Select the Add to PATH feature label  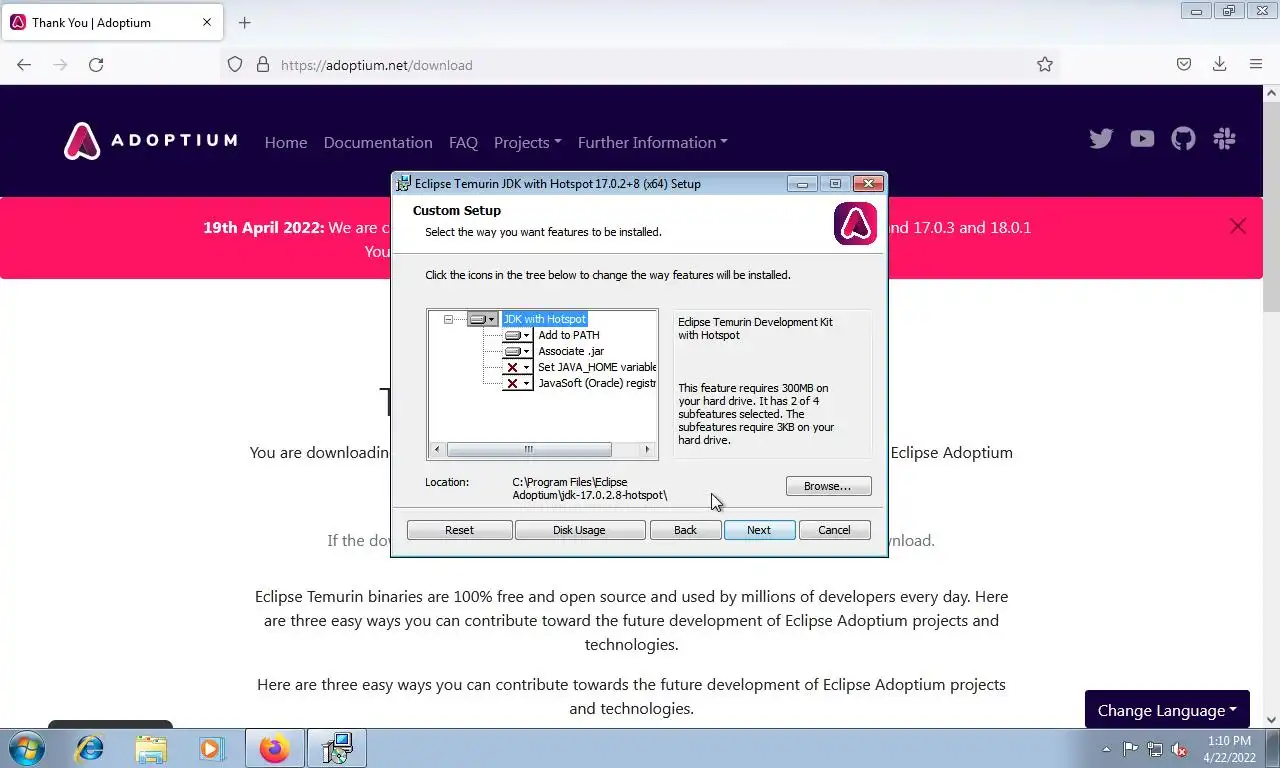click(x=569, y=335)
